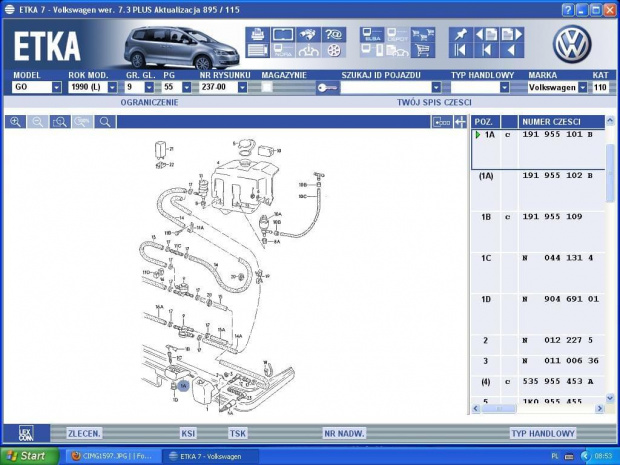This screenshot has width=620, height=465.
Task: Open the ROK MOD. dropdown
Action: 113,87
